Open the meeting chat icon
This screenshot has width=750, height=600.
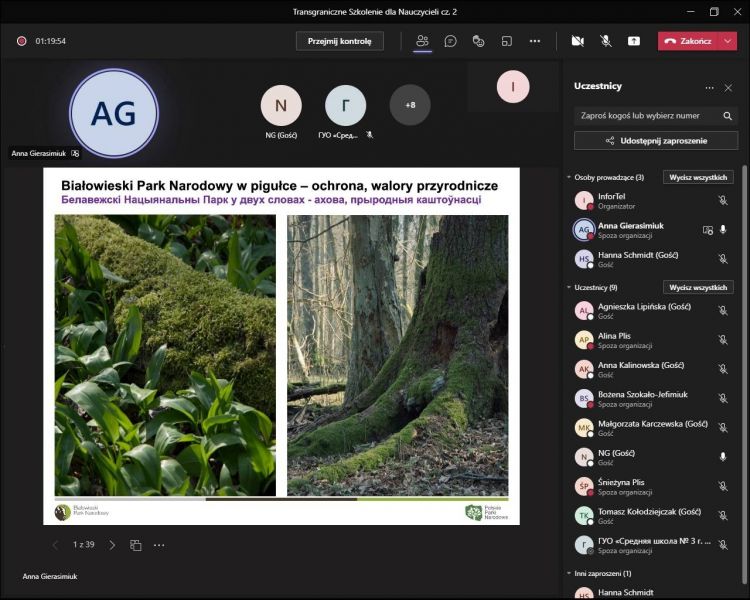[451, 41]
